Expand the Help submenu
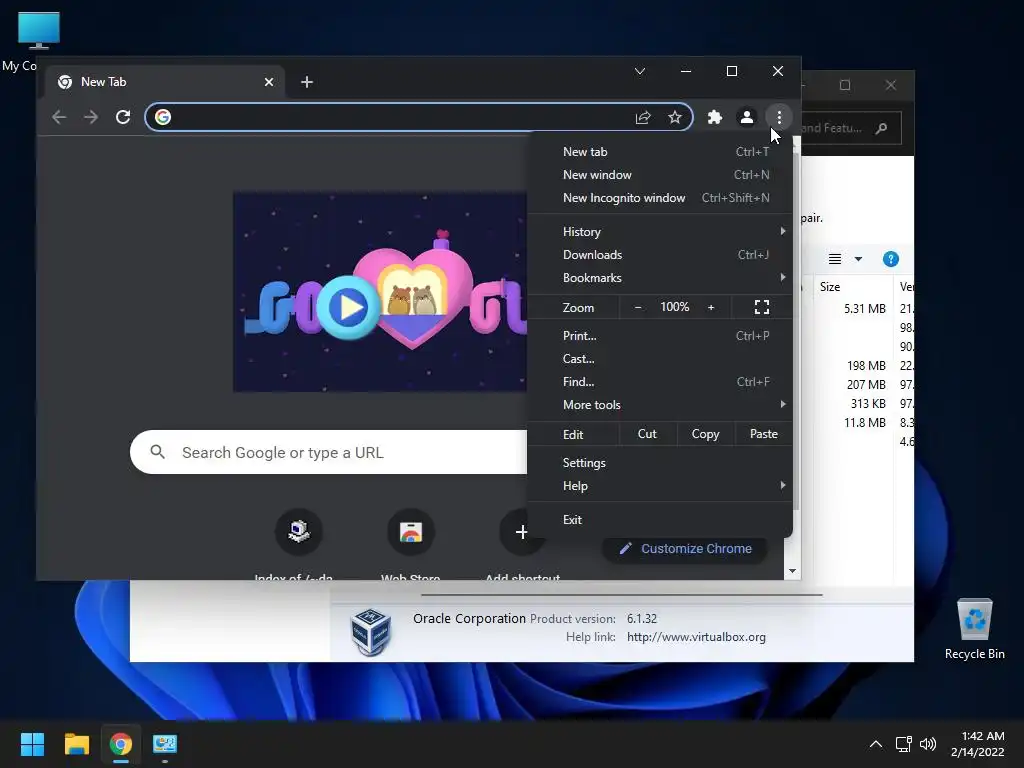Viewport: 1024px width, 768px height. pyautogui.click(x=660, y=486)
